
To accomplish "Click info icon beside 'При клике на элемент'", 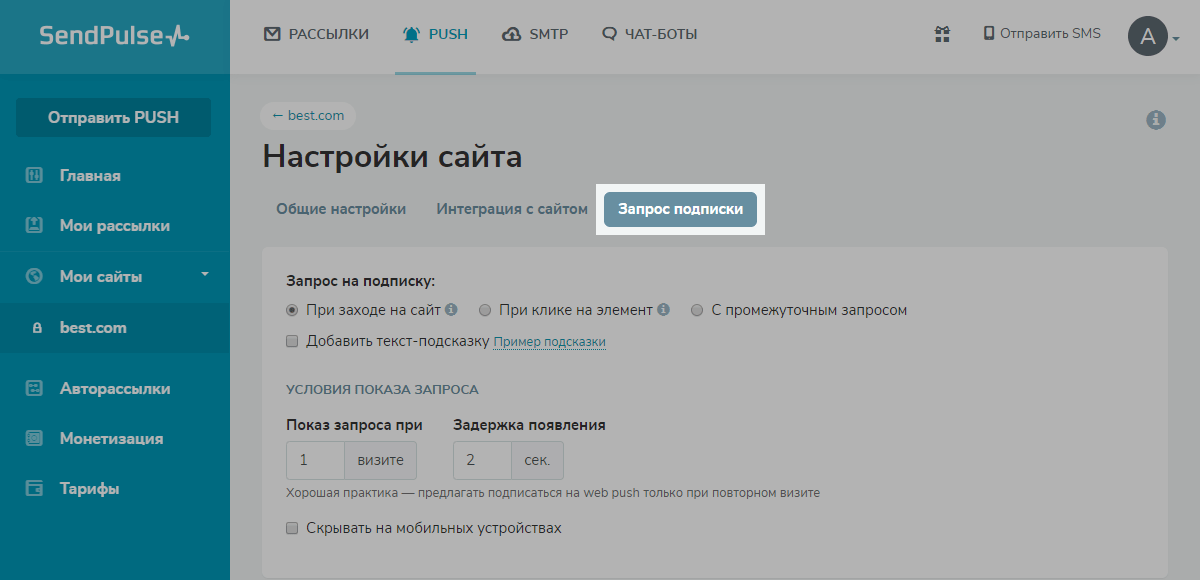I will click(x=663, y=310).
